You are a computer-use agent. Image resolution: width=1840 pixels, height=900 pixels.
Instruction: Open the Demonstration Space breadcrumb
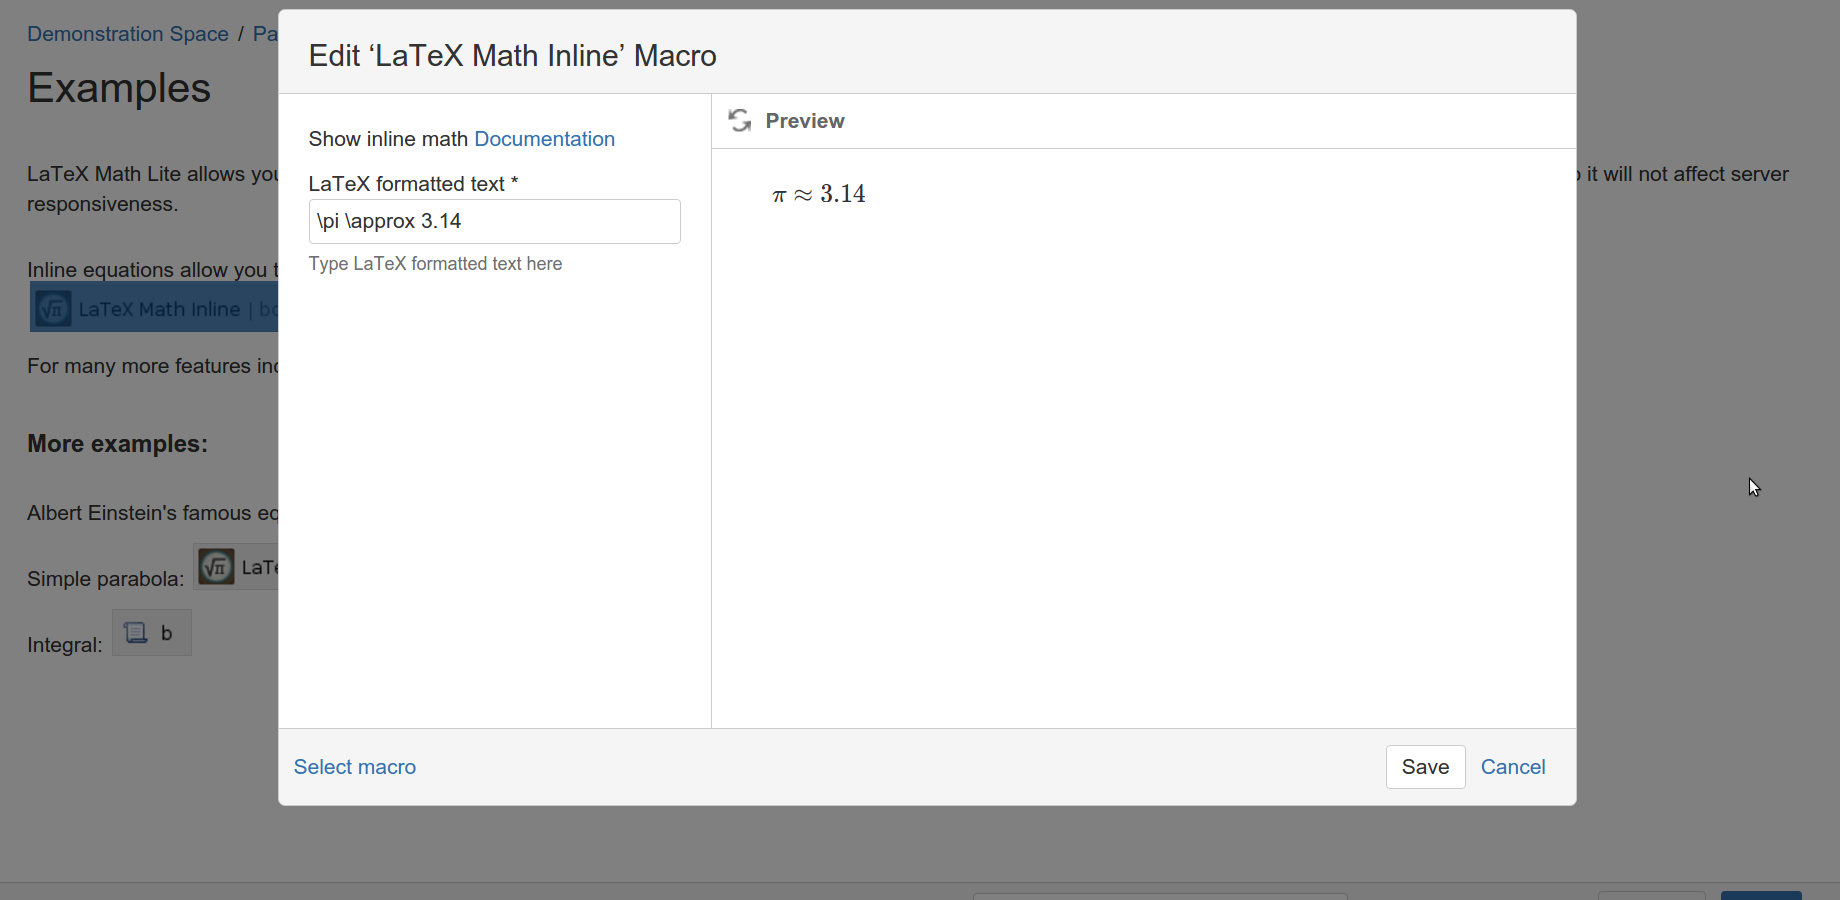[x=128, y=34]
